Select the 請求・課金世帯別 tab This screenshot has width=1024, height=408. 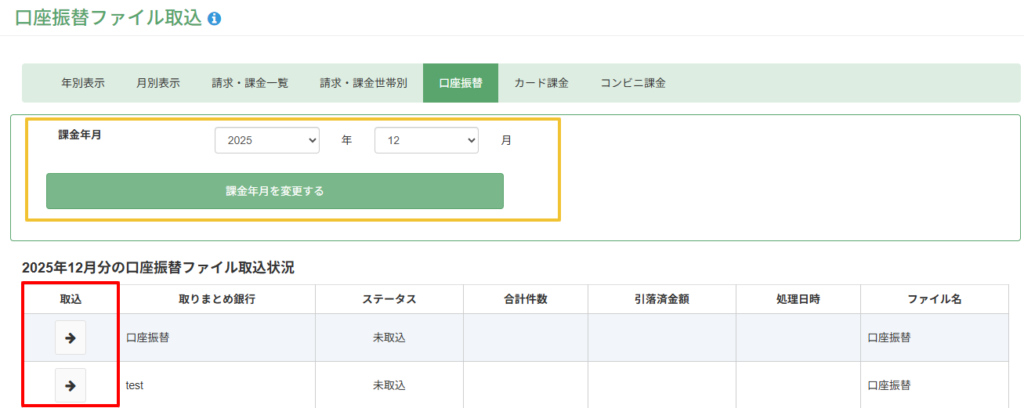363,83
